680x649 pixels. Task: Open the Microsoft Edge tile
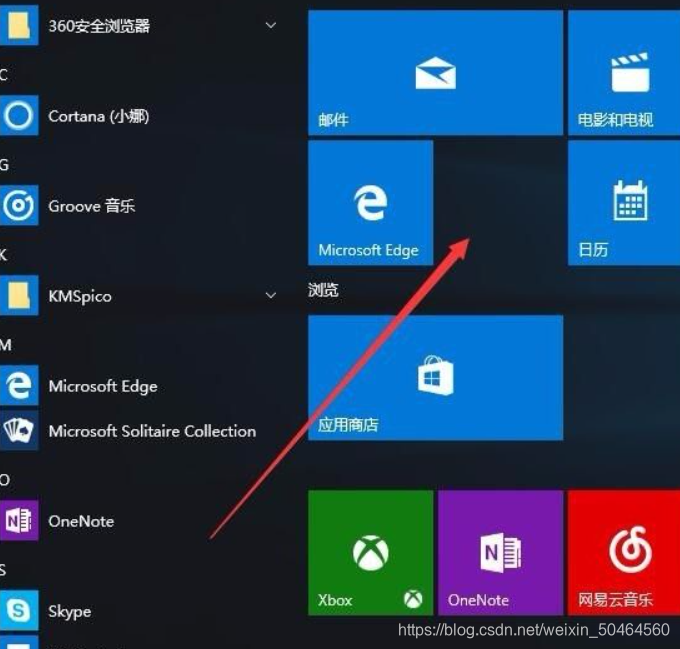click(x=370, y=202)
